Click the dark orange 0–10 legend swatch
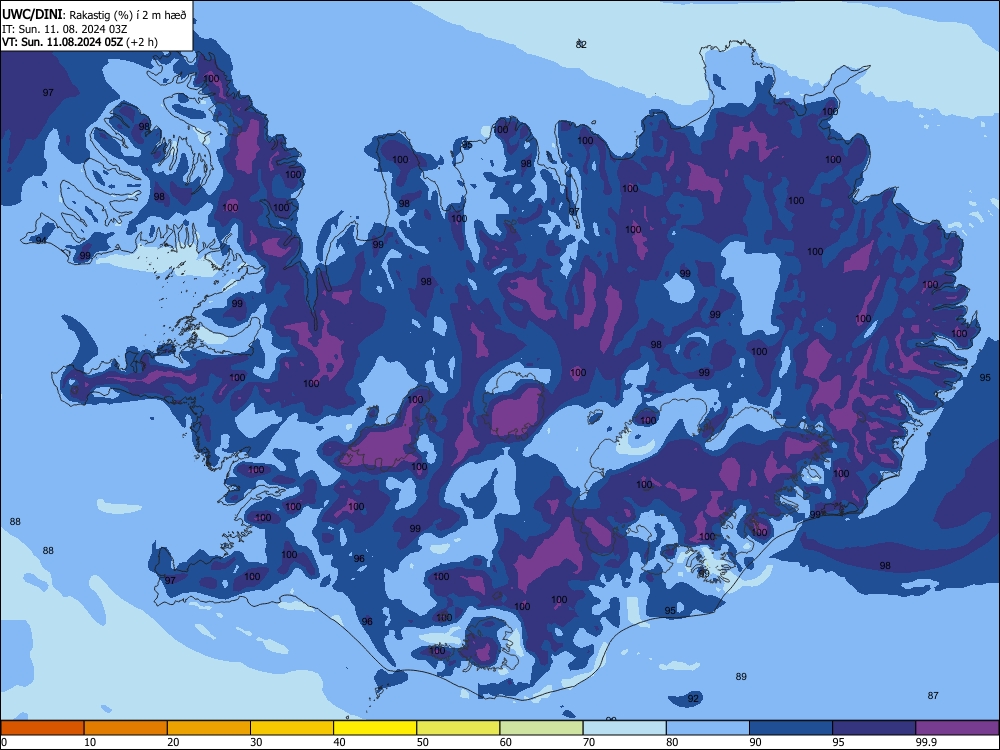 42,728
